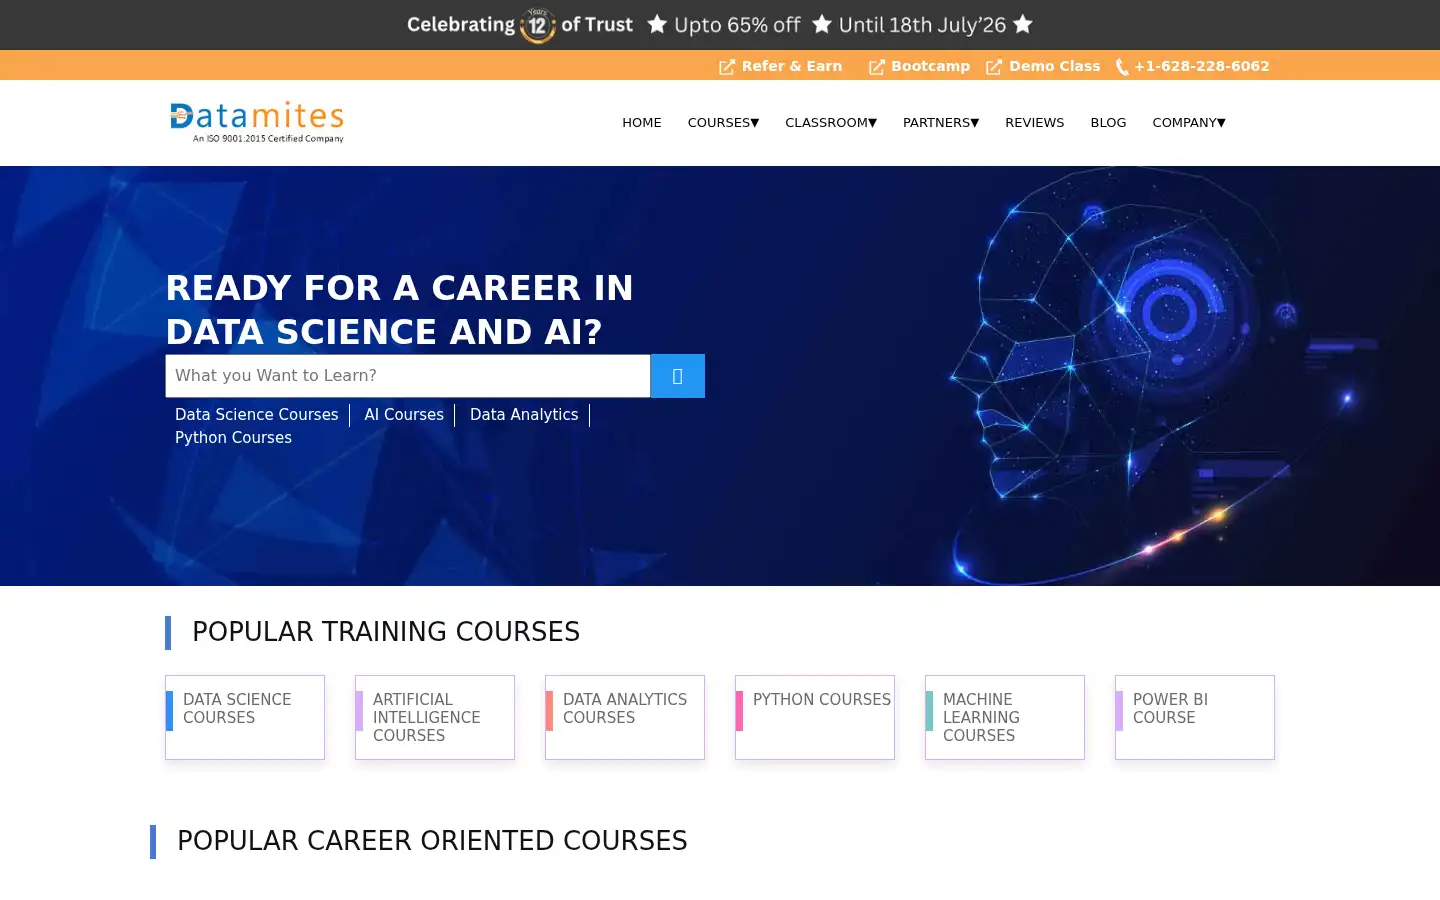Open the DATA SCIENCE COURSES card
Viewport: 1440px width, 900px height.
[245, 717]
